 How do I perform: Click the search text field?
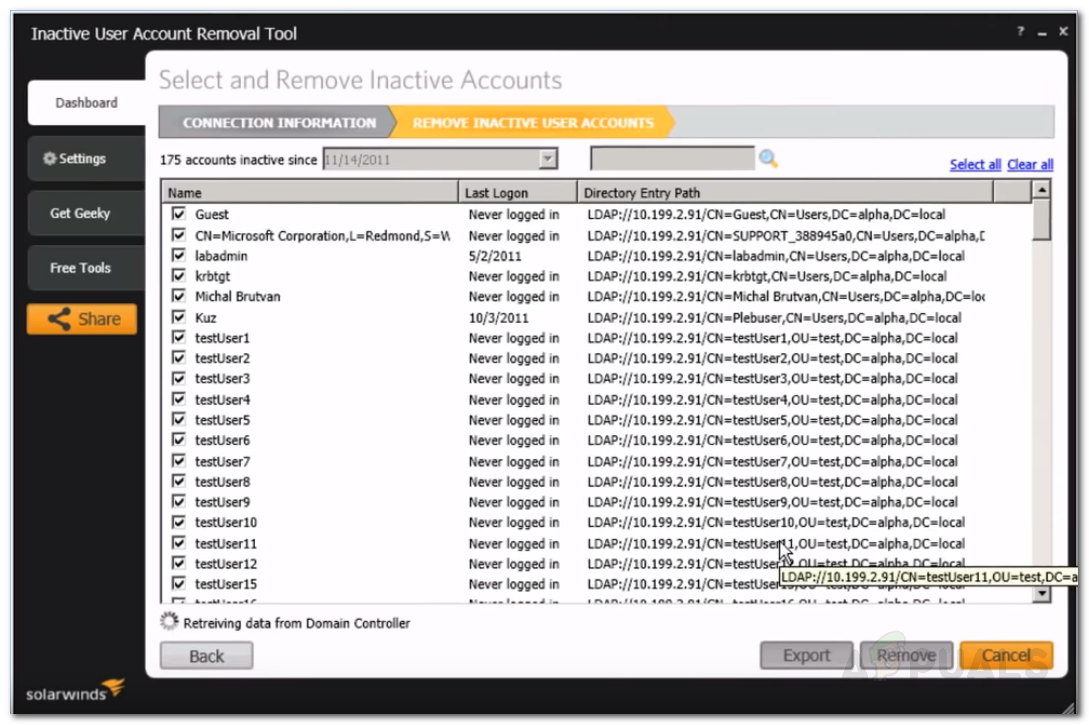click(x=672, y=159)
